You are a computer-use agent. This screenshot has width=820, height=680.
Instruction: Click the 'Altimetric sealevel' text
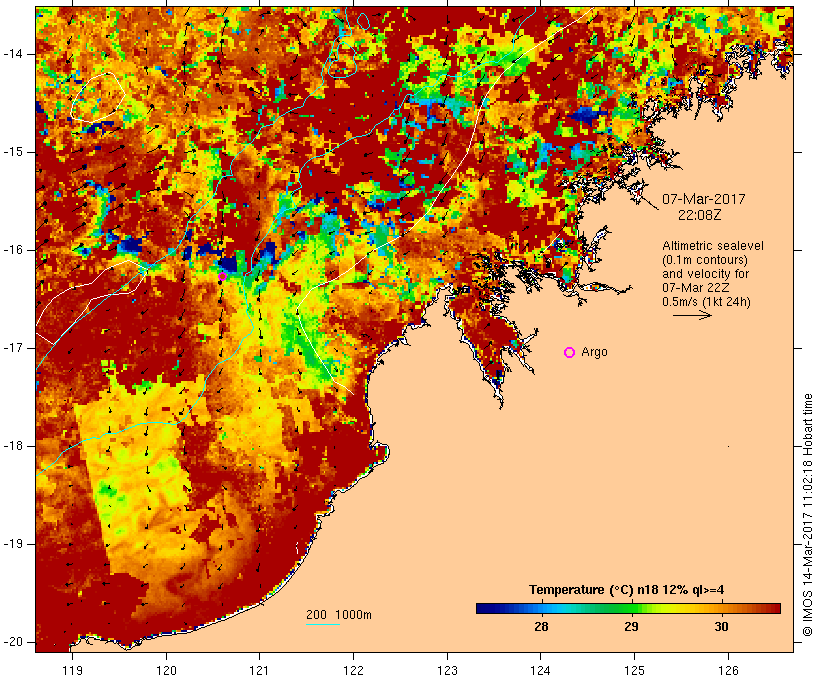[713, 246]
